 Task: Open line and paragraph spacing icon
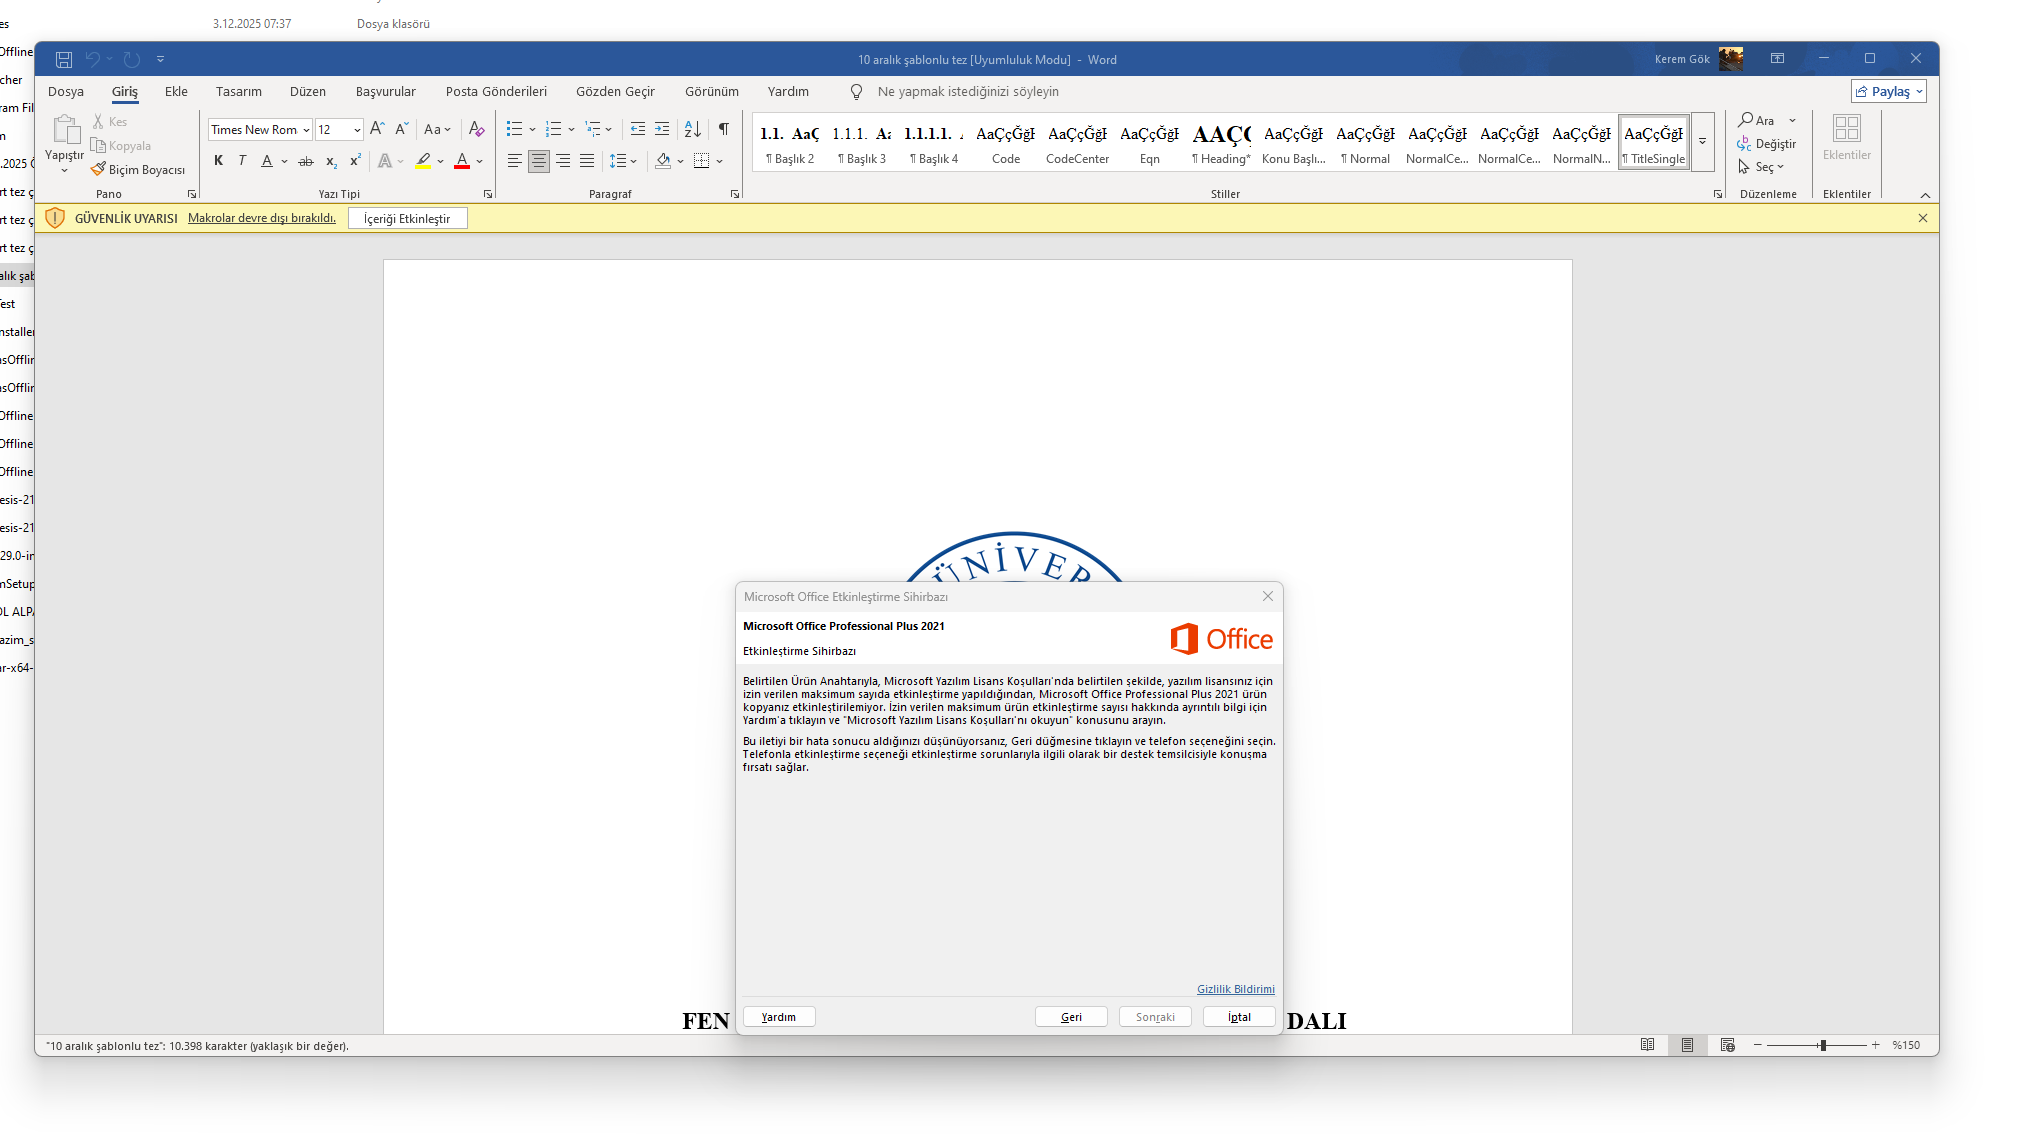[x=618, y=161]
